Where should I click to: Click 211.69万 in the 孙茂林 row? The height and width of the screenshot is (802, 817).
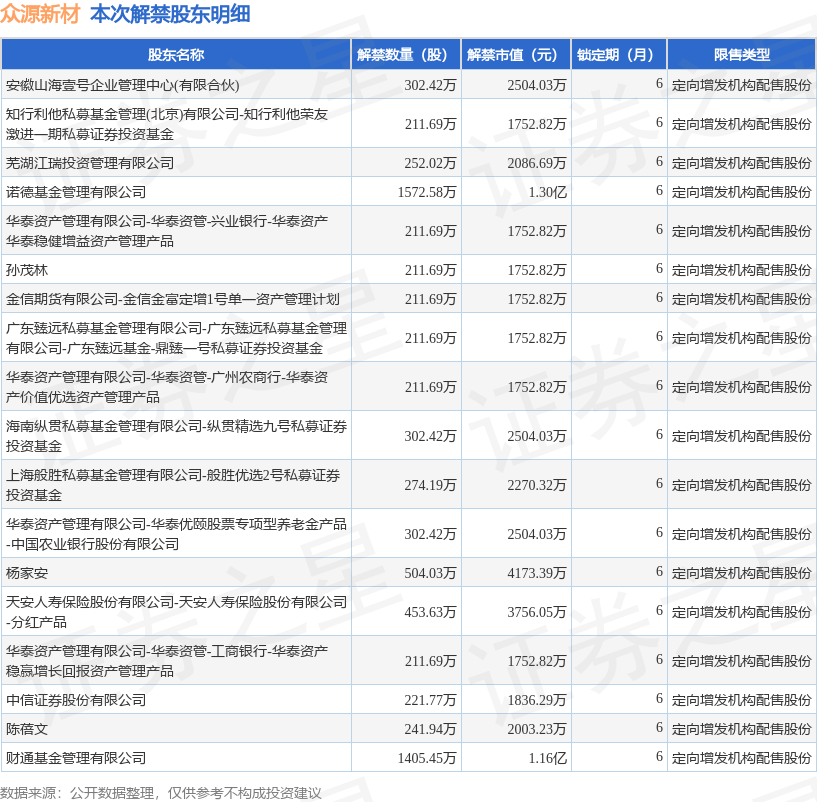tap(430, 270)
